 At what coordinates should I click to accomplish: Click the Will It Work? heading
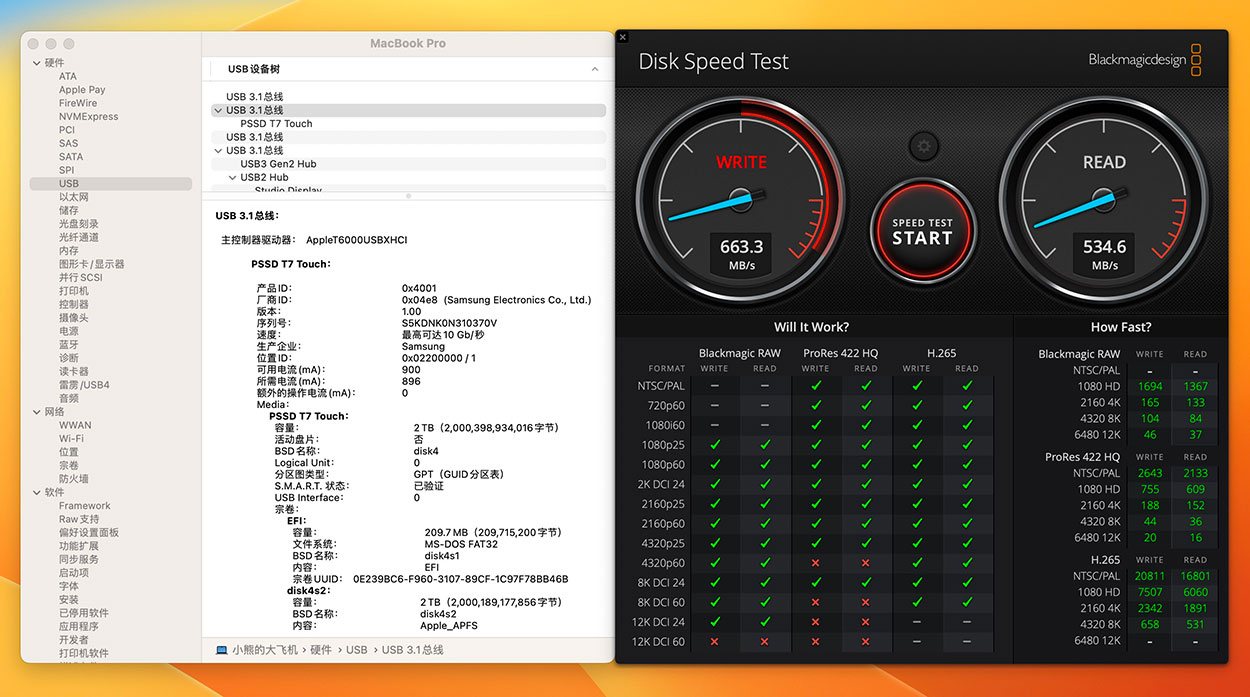tap(811, 327)
